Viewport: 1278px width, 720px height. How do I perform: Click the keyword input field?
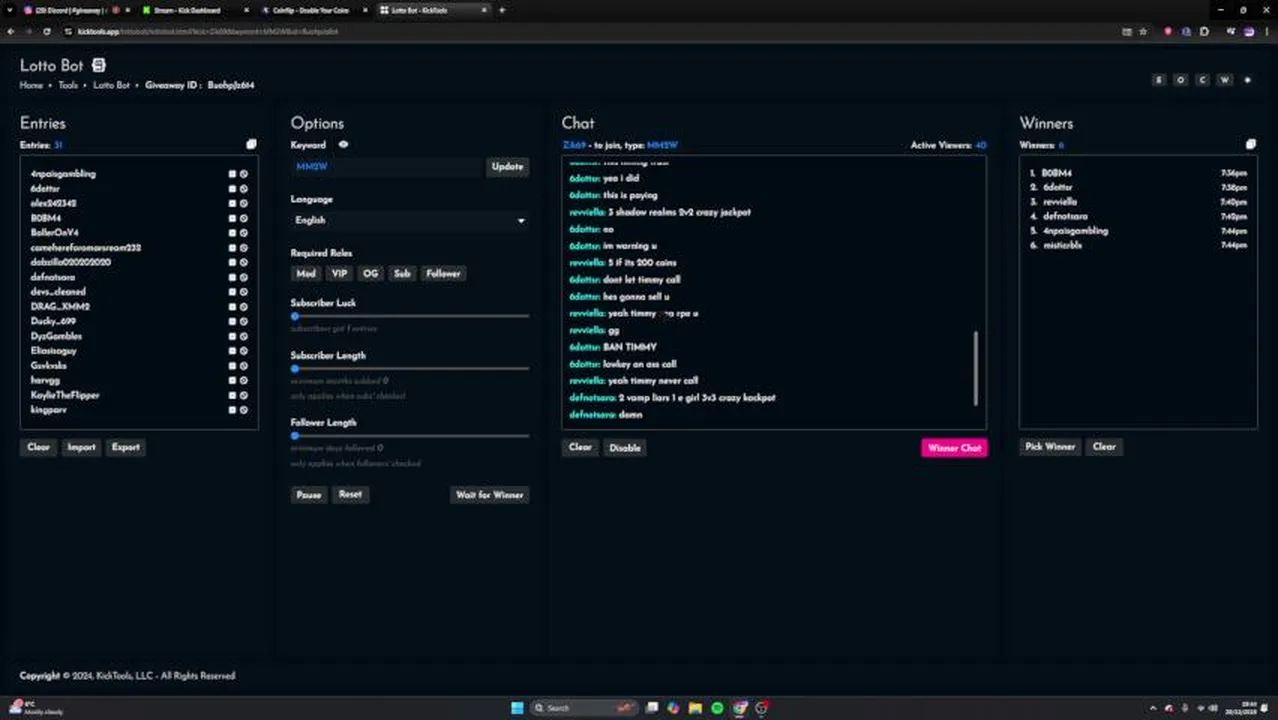click(x=388, y=167)
